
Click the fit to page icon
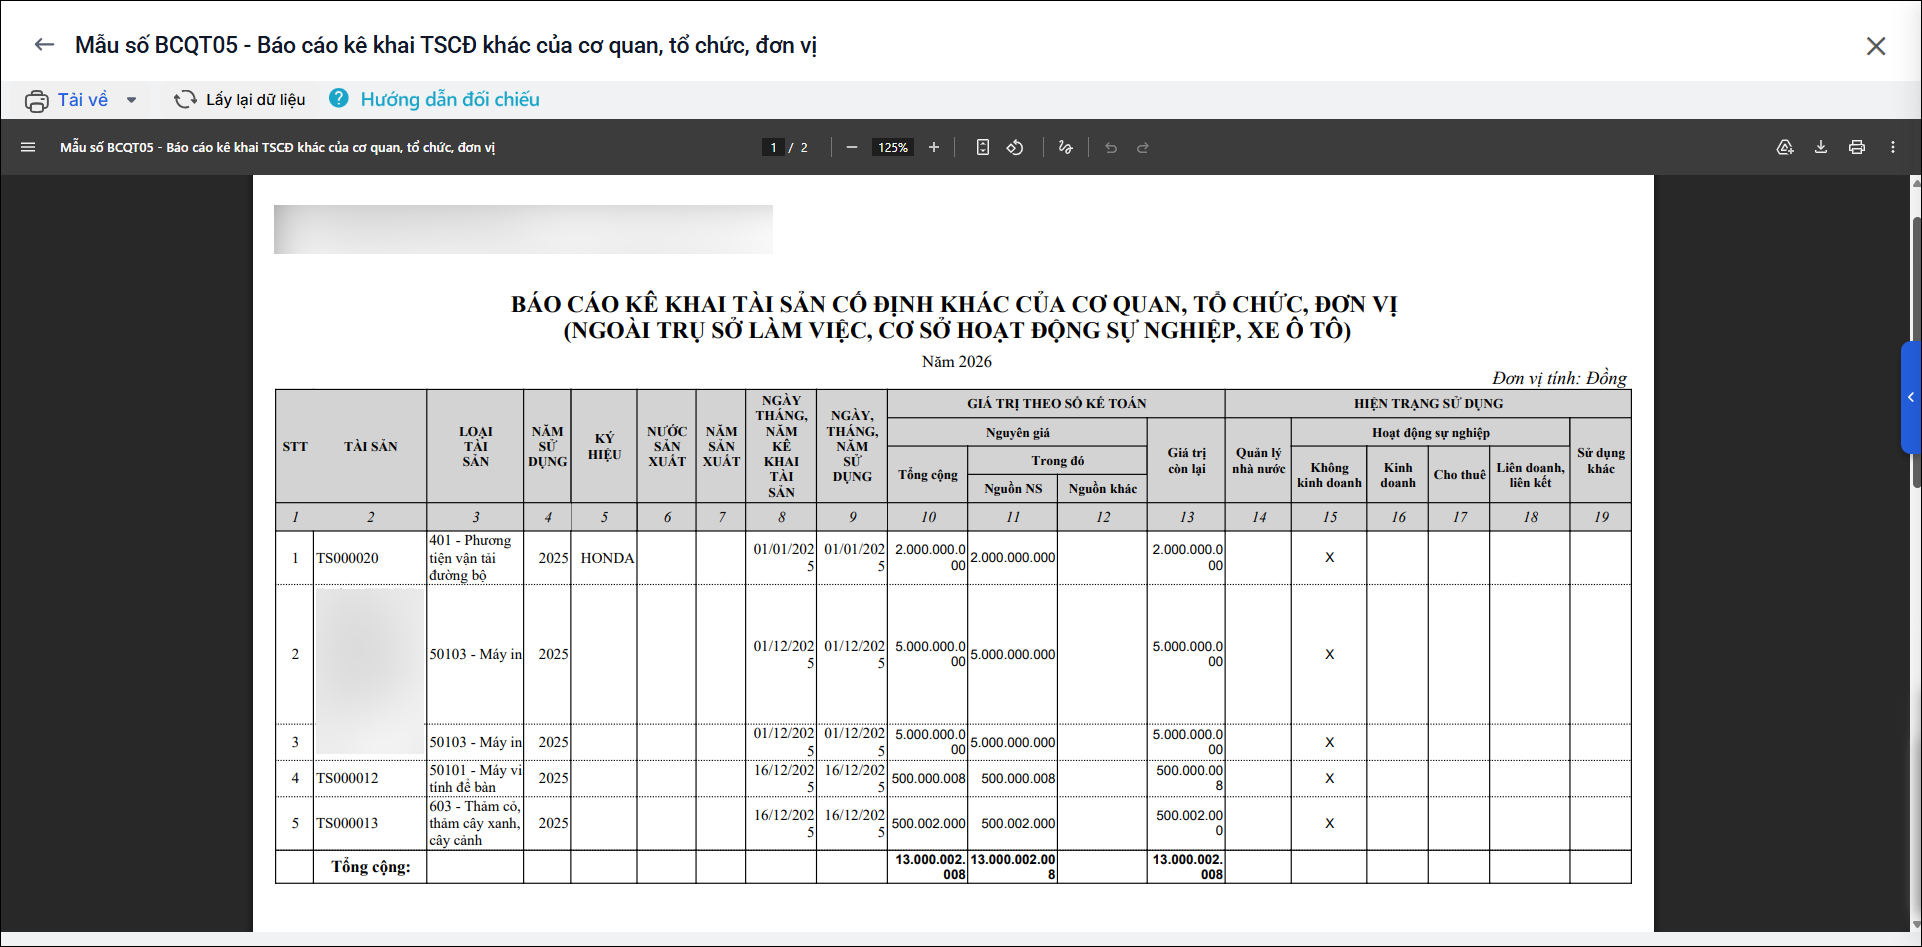[x=983, y=147]
